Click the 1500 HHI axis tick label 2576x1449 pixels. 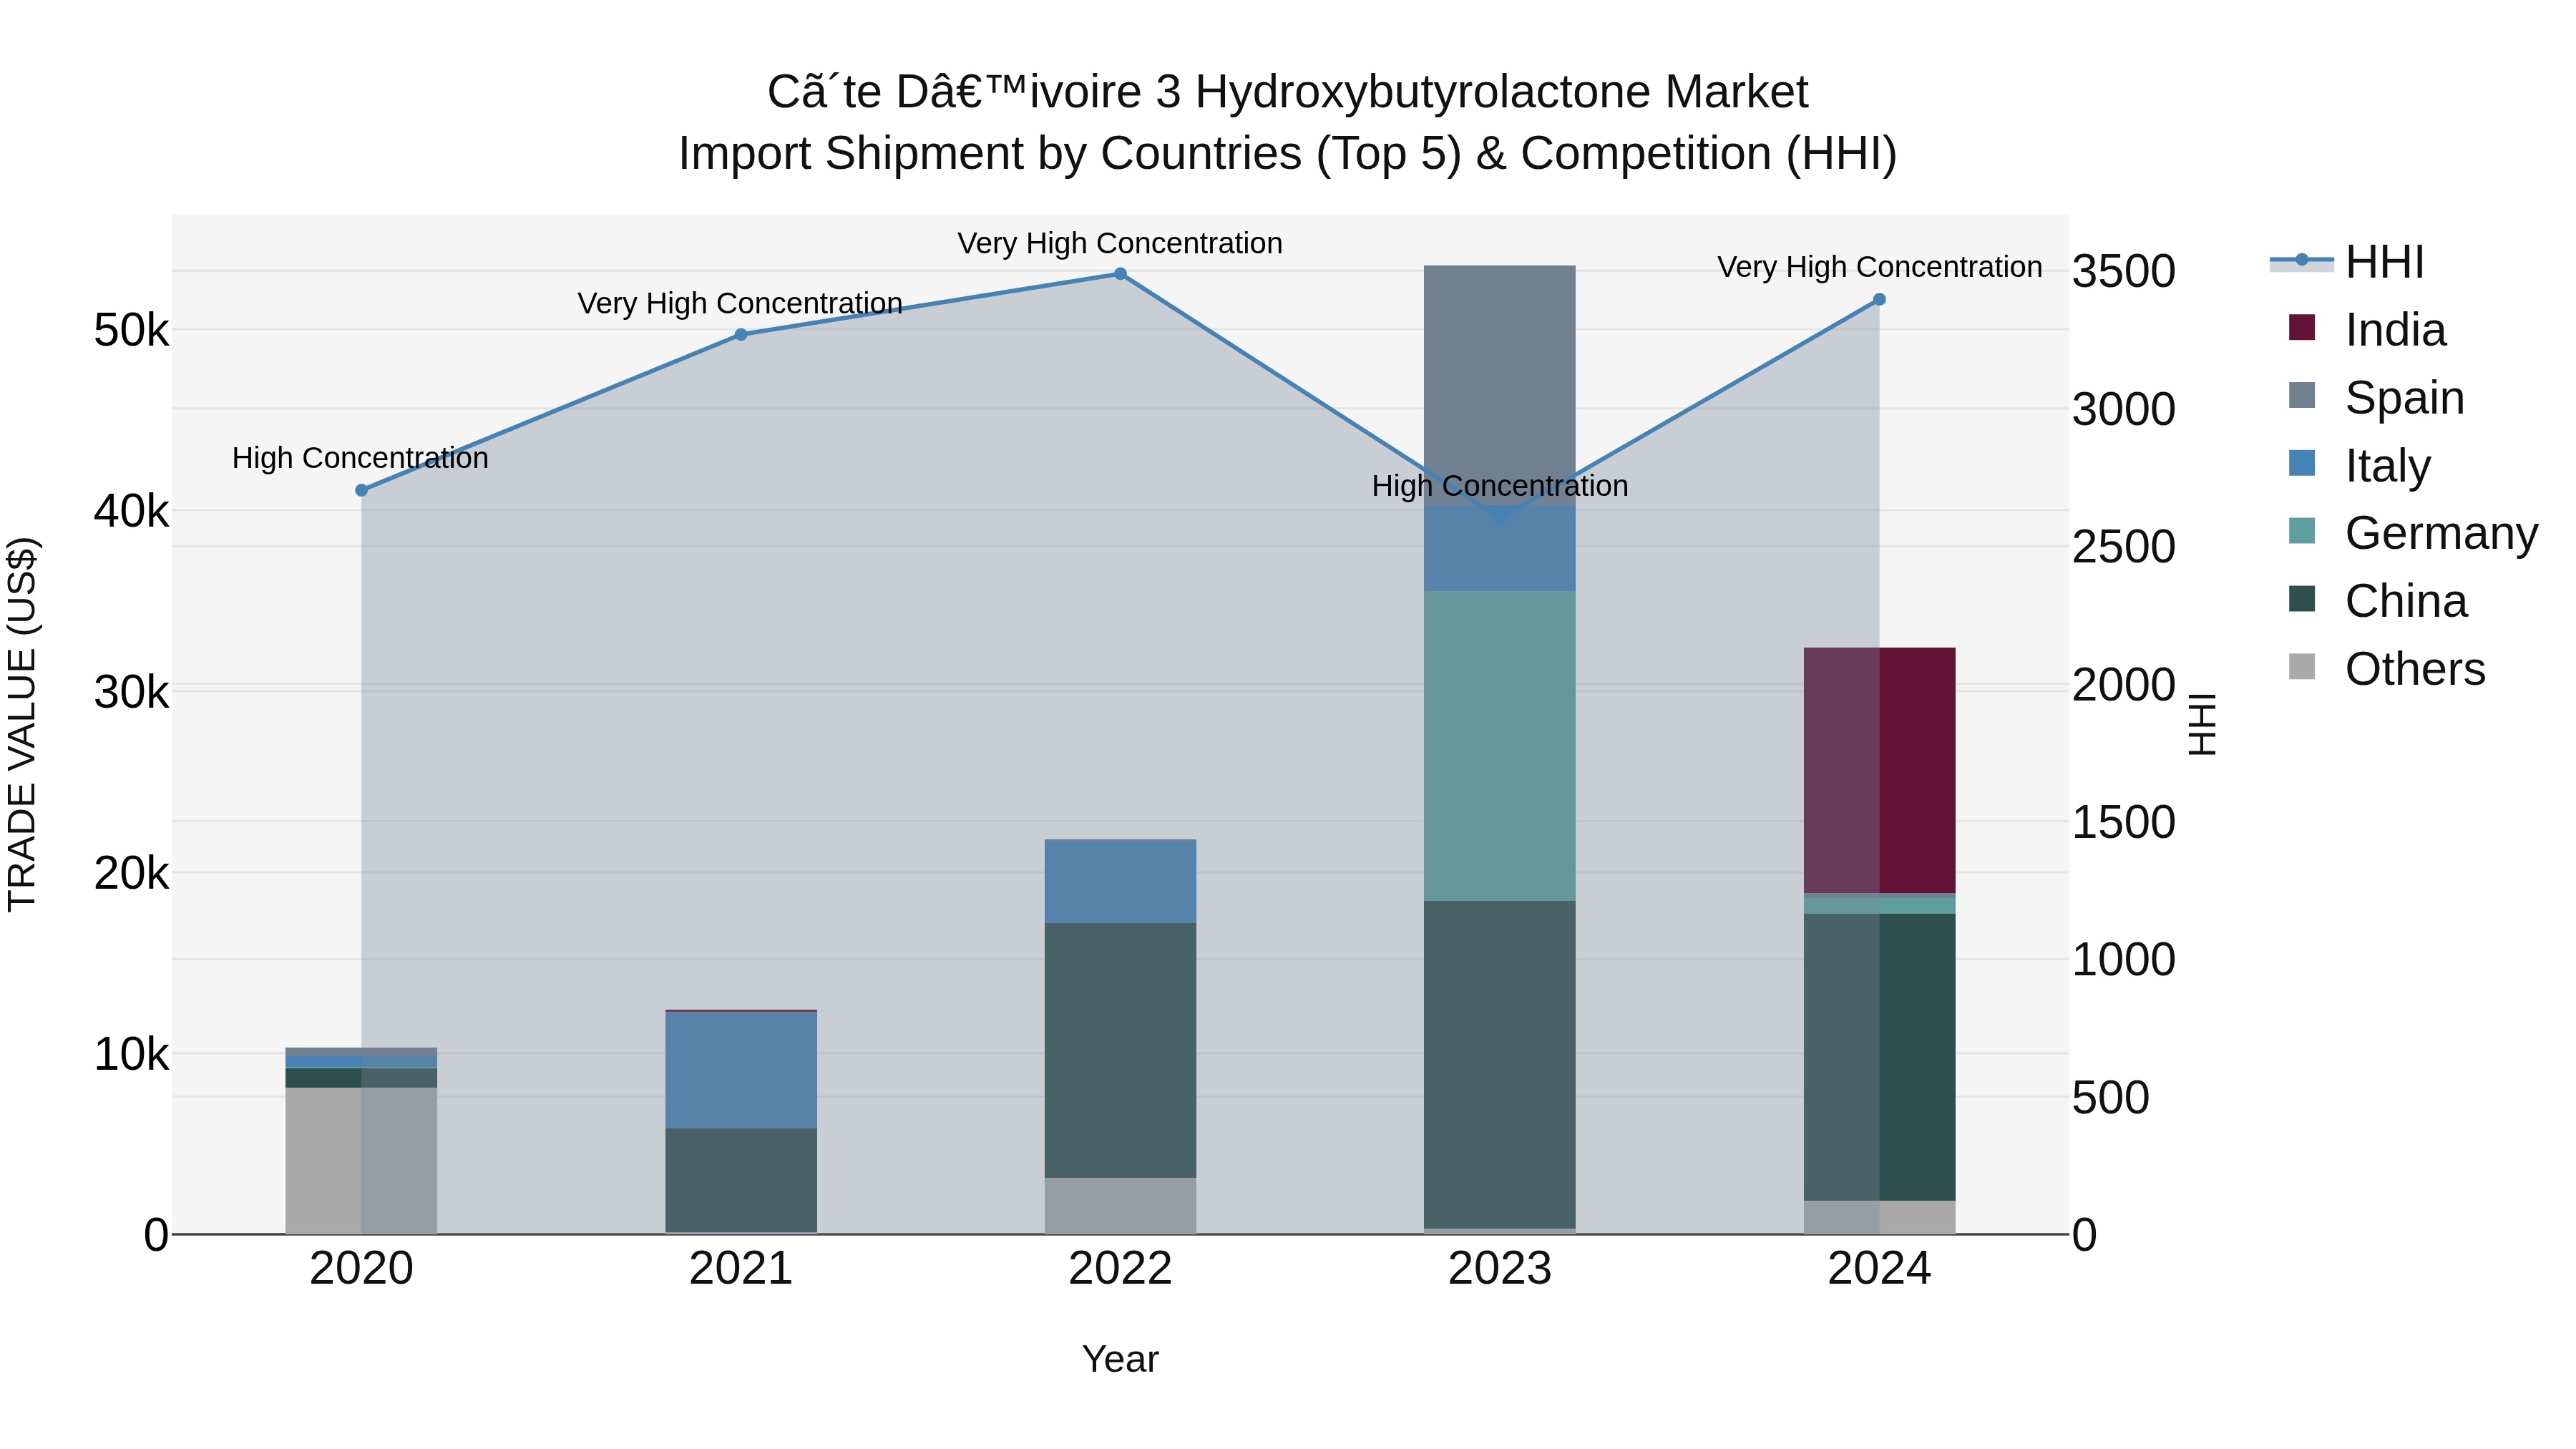2124,822
